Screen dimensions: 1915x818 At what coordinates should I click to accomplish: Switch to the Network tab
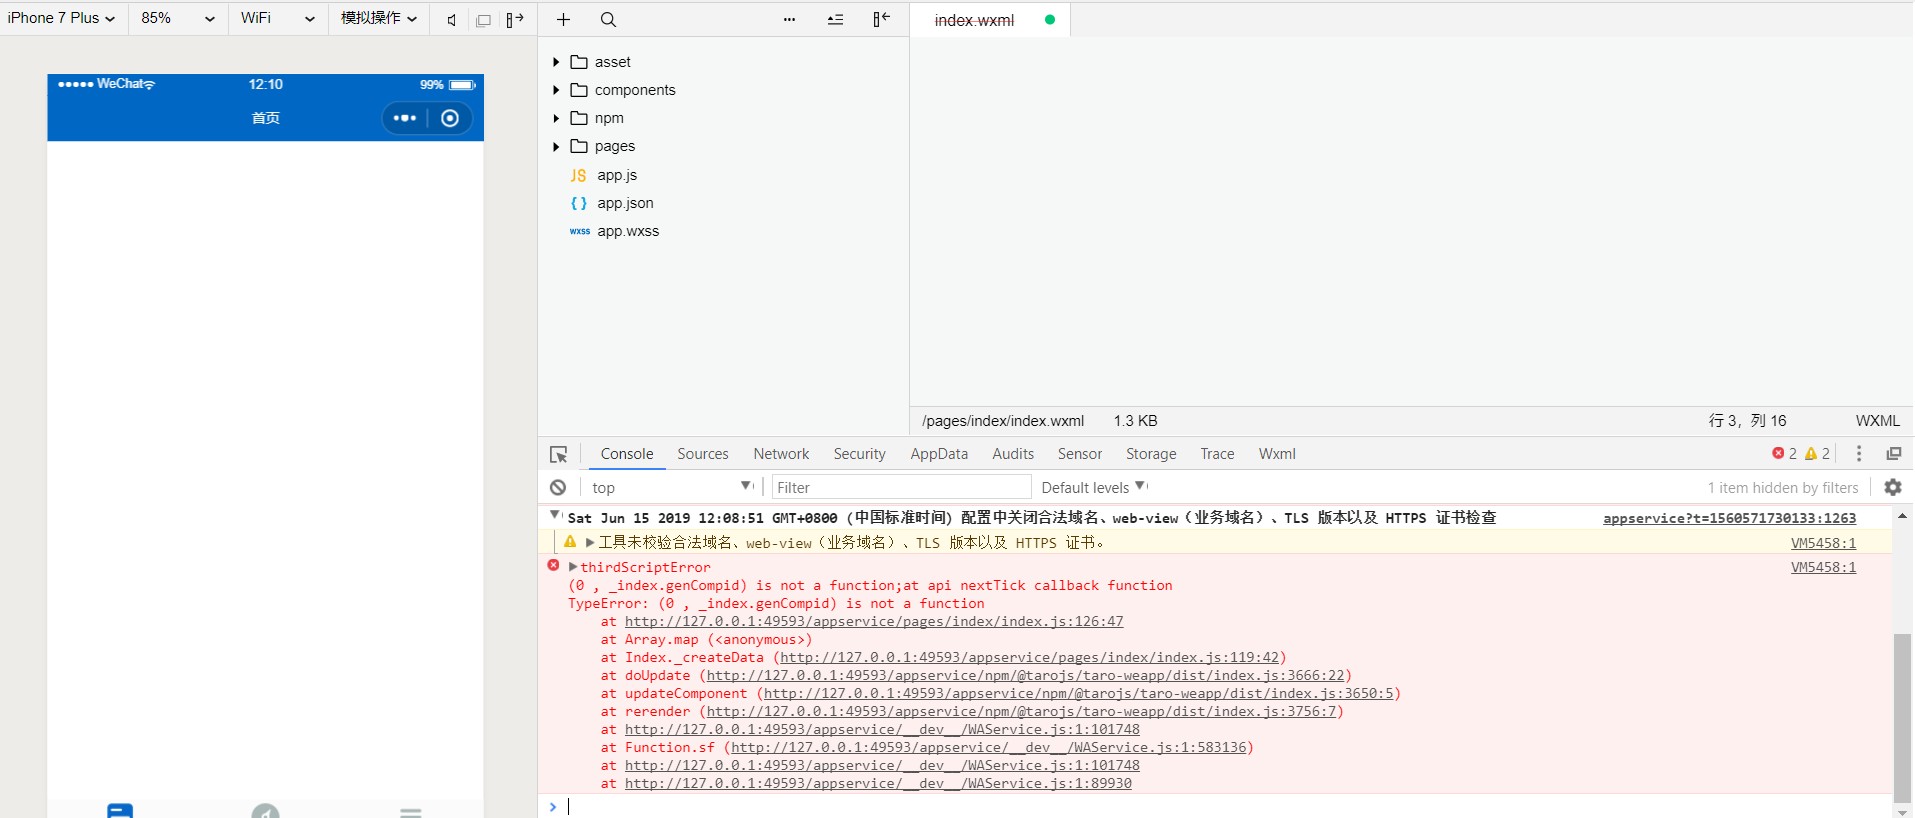[782, 454]
